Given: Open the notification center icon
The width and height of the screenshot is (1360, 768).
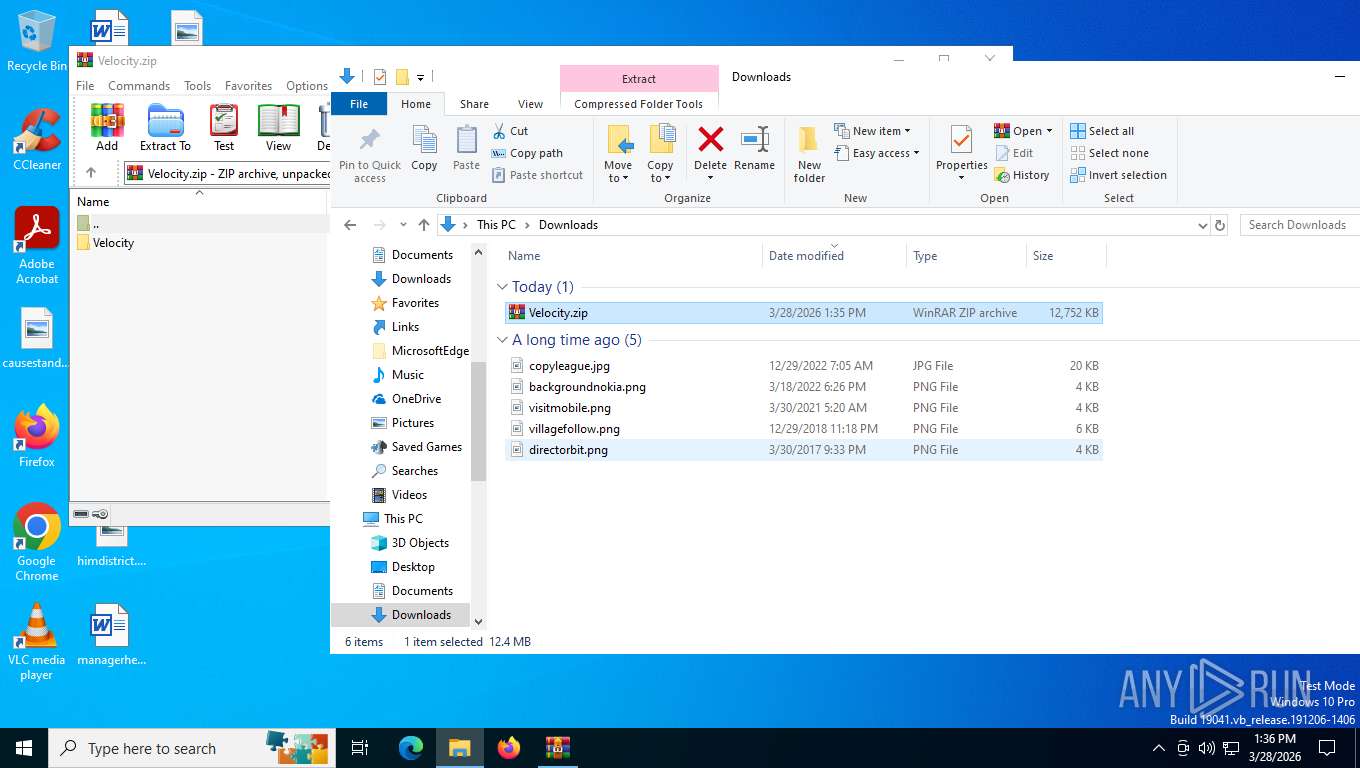Looking at the screenshot, I should point(1326,747).
